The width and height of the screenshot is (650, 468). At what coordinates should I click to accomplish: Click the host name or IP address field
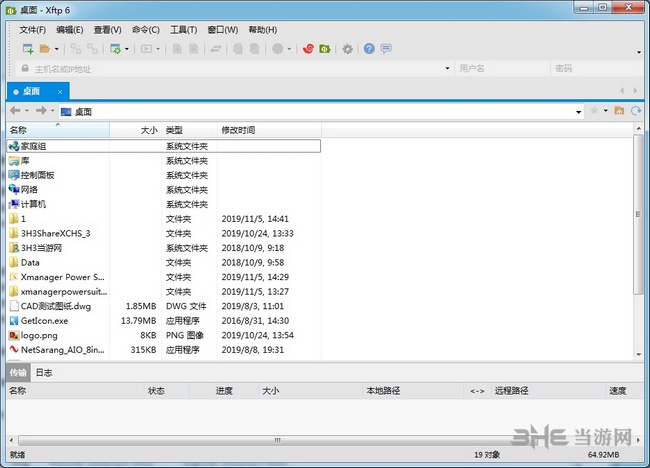pos(234,69)
